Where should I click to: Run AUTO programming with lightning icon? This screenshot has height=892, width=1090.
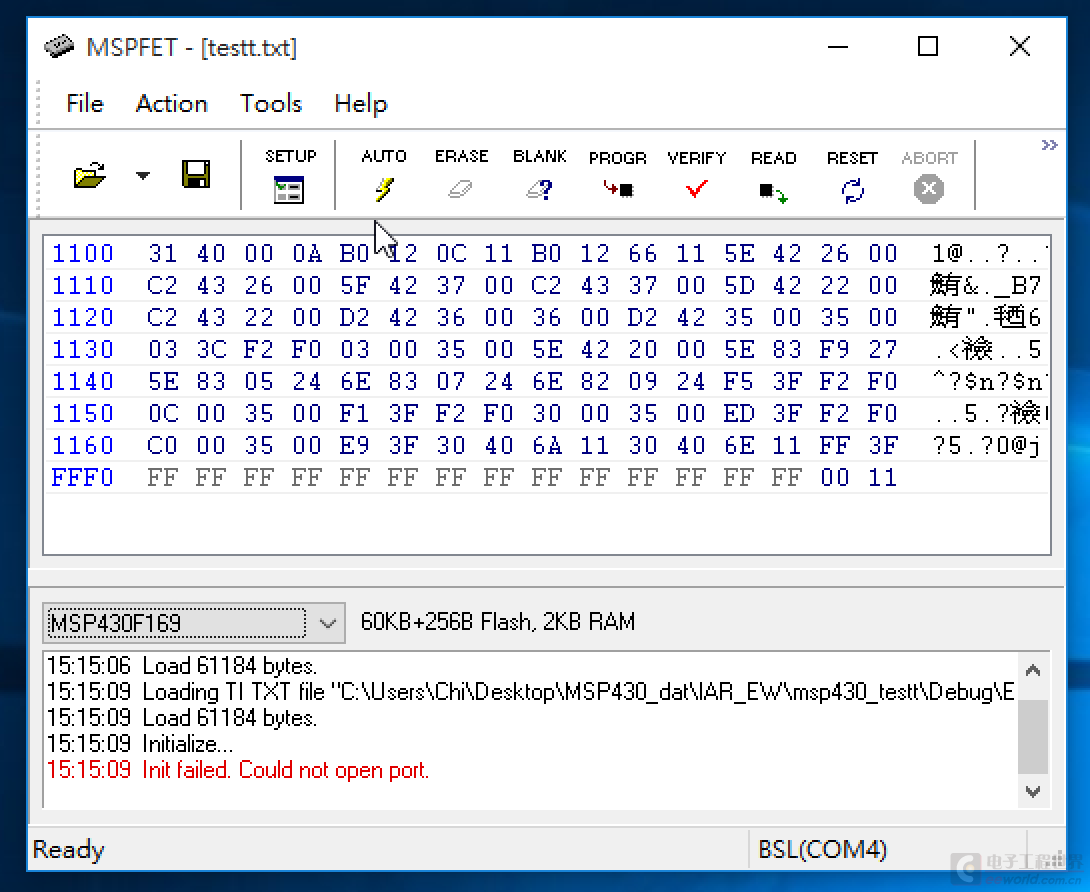point(384,175)
